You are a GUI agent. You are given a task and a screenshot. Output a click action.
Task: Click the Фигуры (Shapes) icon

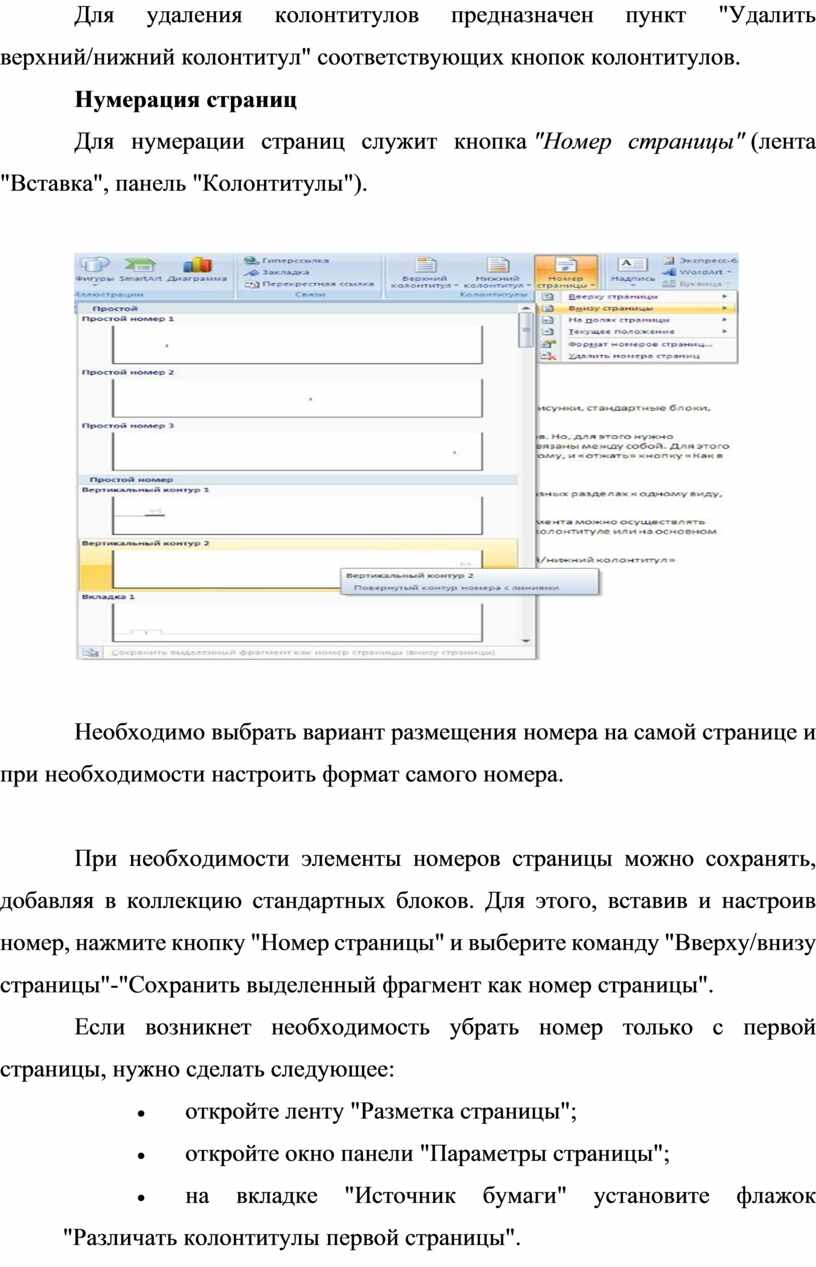pos(94,264)
